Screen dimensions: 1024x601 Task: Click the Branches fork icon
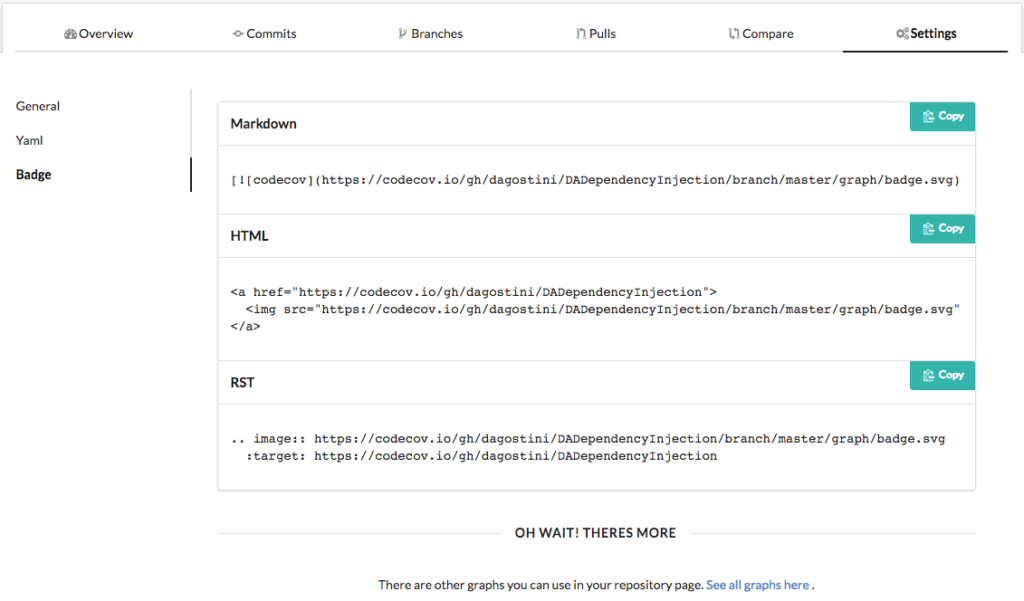point(402,34)
